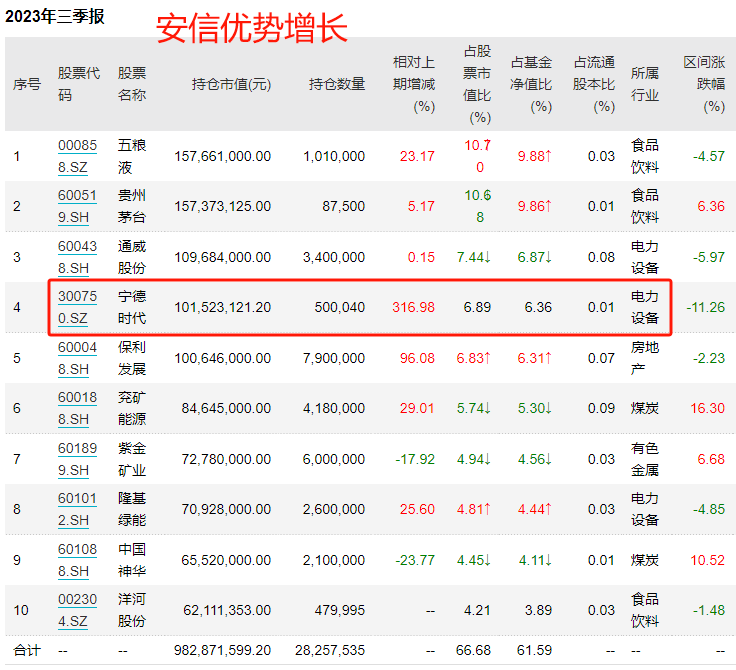Click market value 157,661,000.00
This screenshot has width=736, height=670.
click(222, 156)
